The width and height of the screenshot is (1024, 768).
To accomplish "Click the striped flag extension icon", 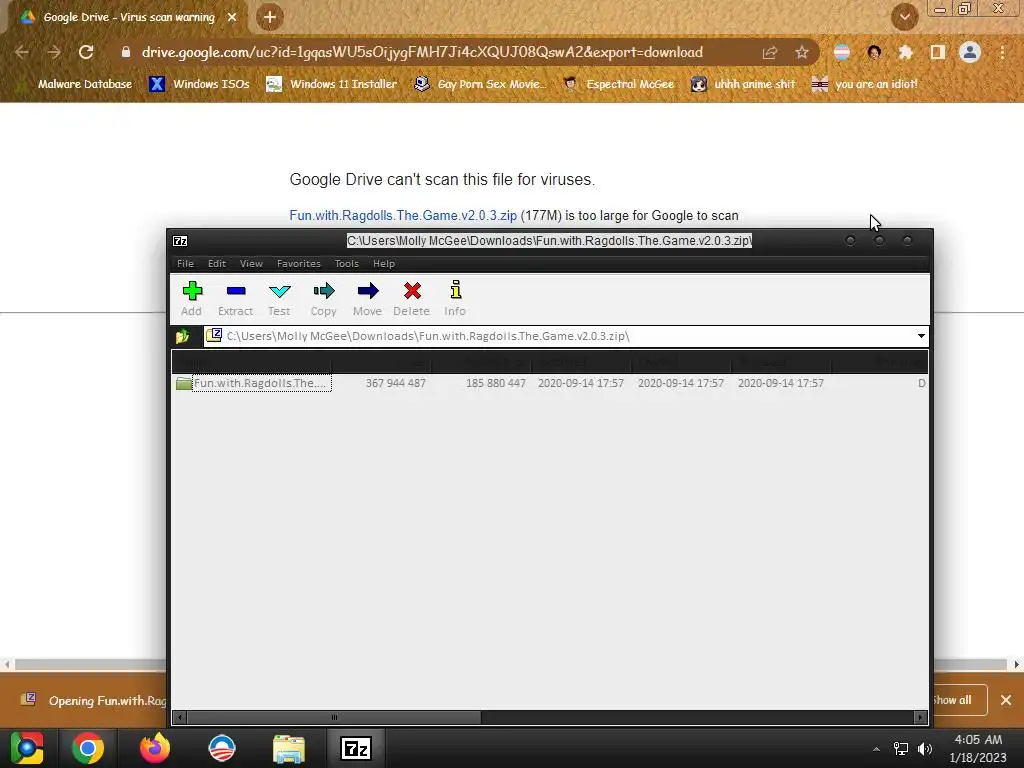I will pos(842,52).
